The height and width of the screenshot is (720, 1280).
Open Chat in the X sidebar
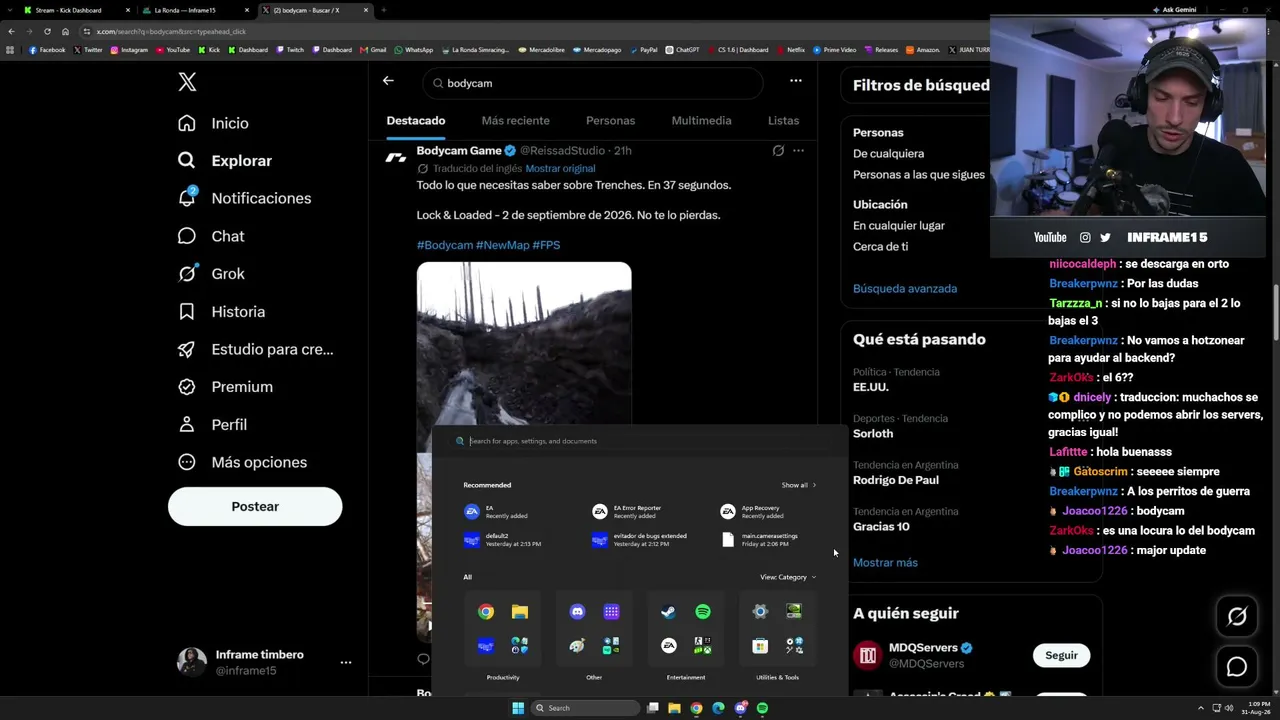[x=210, y=236]
